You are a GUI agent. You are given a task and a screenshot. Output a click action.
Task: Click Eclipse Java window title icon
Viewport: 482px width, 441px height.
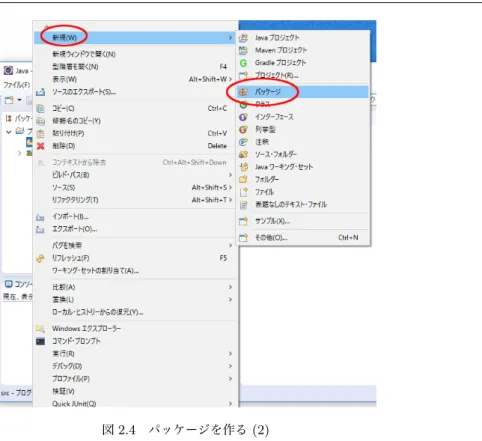(x=8, y=71)
